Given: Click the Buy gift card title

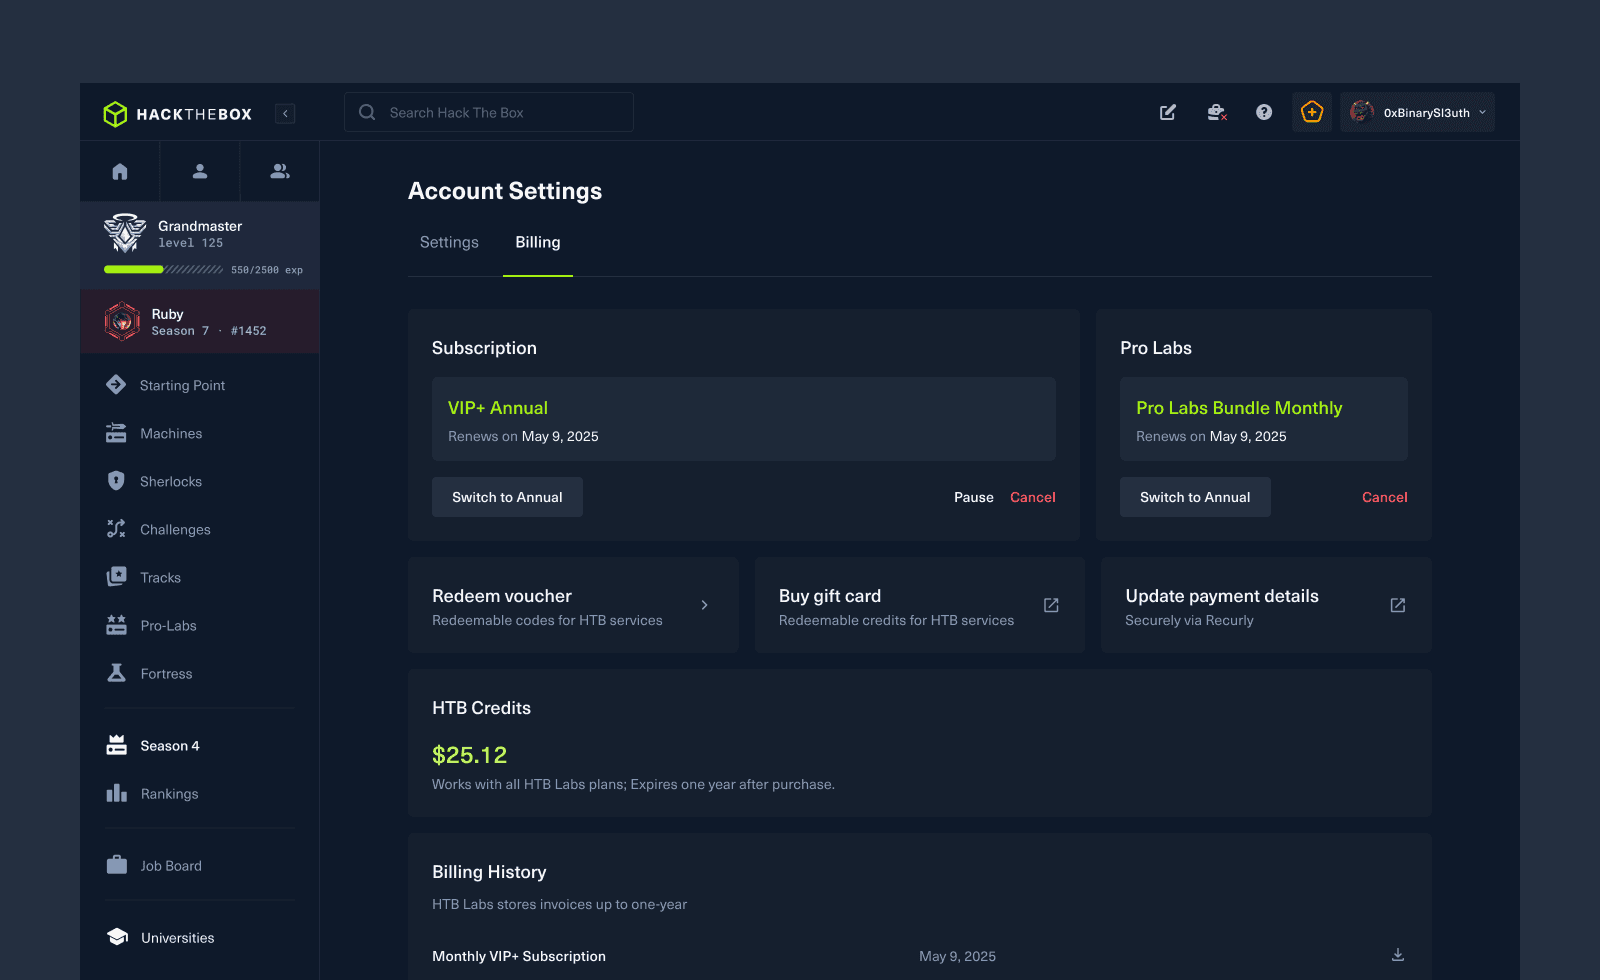Looking at the screenshot, I should click(830, 596).
